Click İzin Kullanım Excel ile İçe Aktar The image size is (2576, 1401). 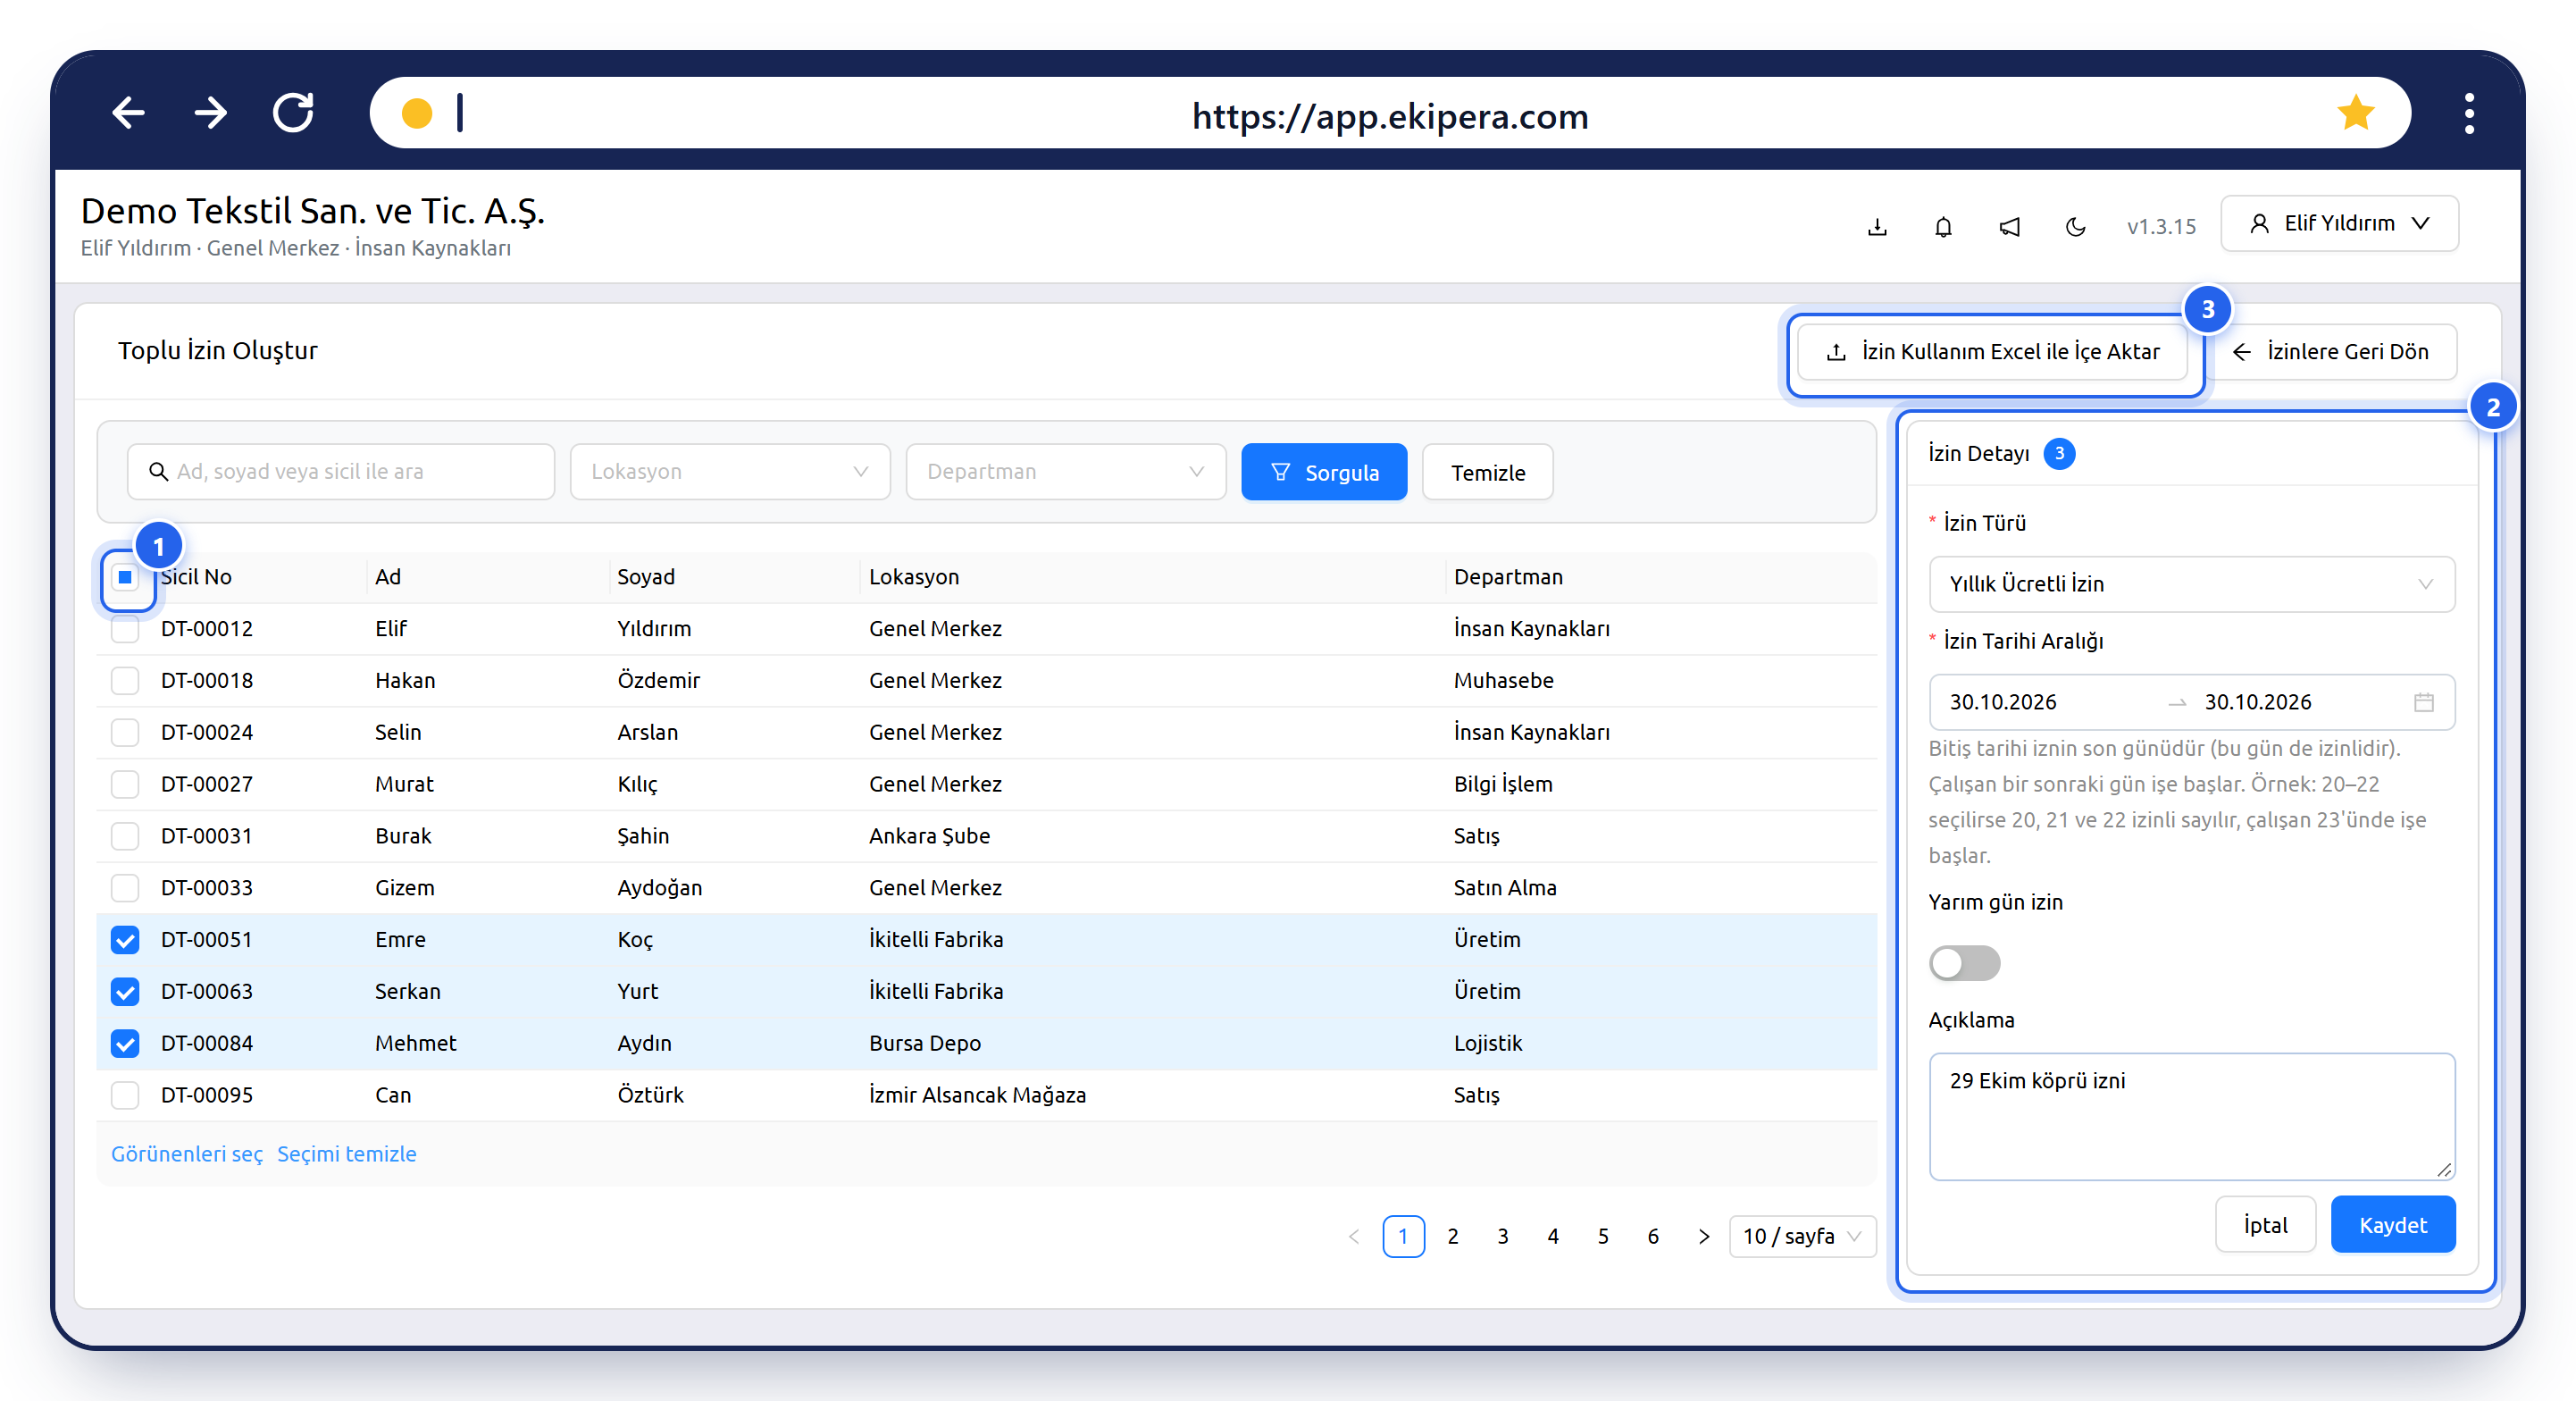coord(1993,352)
